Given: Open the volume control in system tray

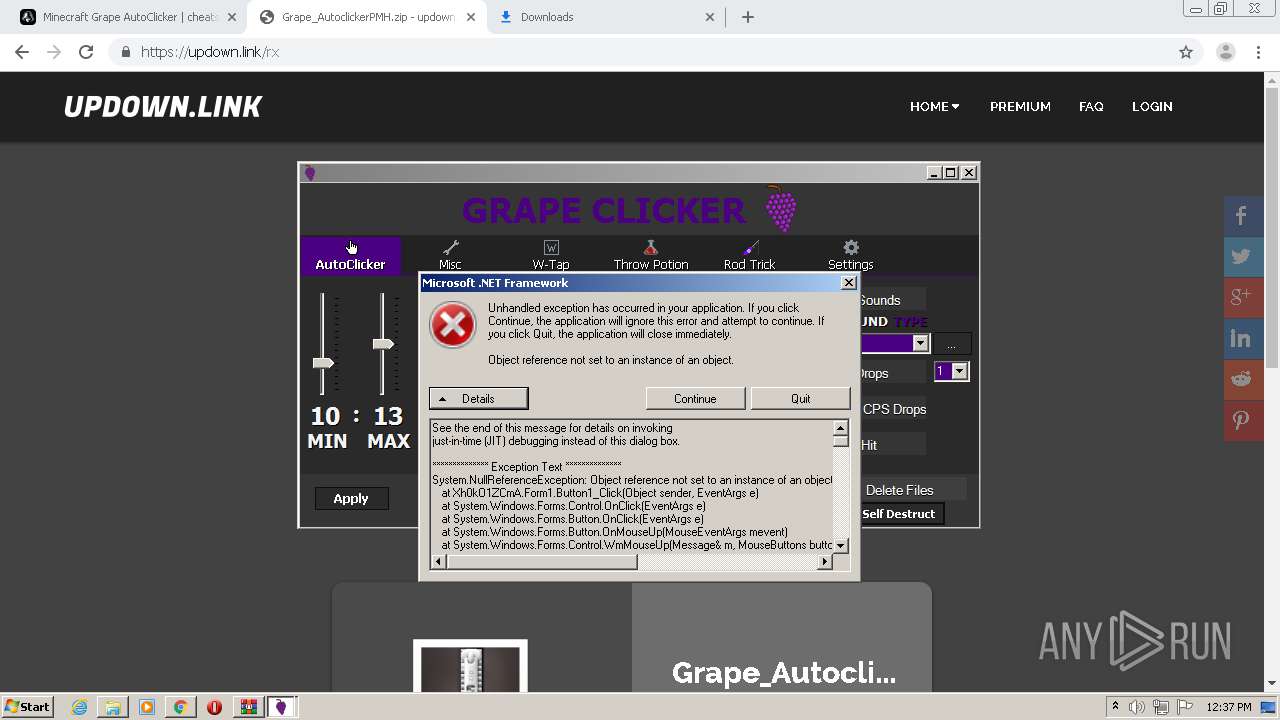Looking at the screenshot, I should 1137,707.
